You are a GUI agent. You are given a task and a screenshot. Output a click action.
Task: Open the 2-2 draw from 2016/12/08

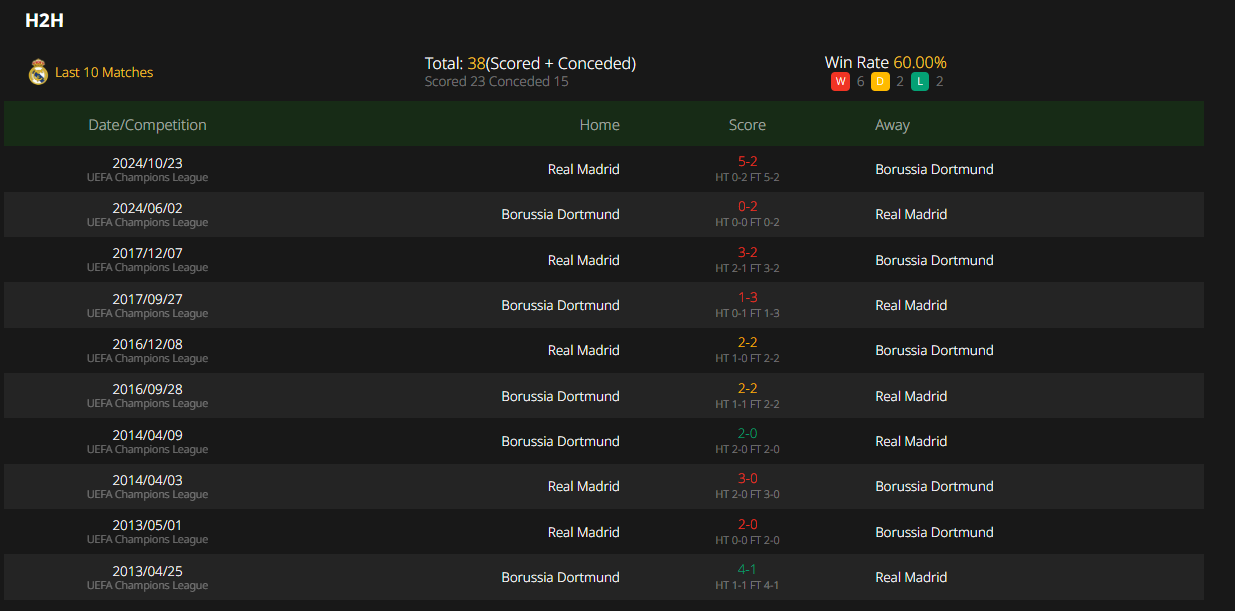(747, 342)
